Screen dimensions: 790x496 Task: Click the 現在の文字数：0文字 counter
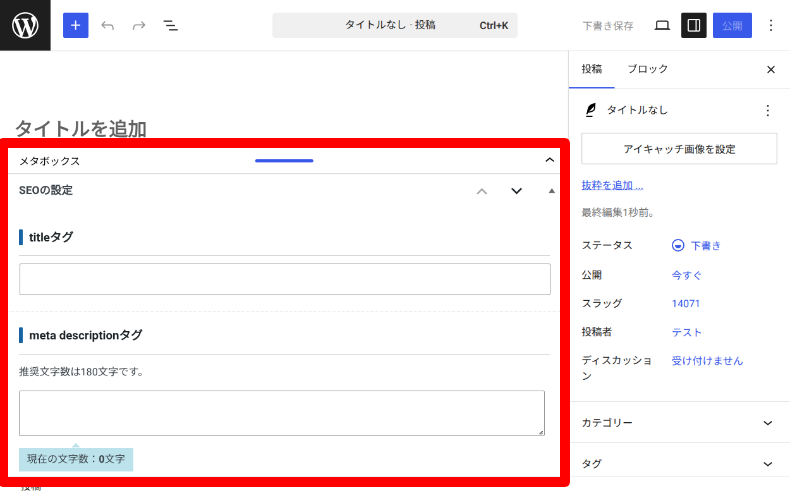[x=76, y=459]
